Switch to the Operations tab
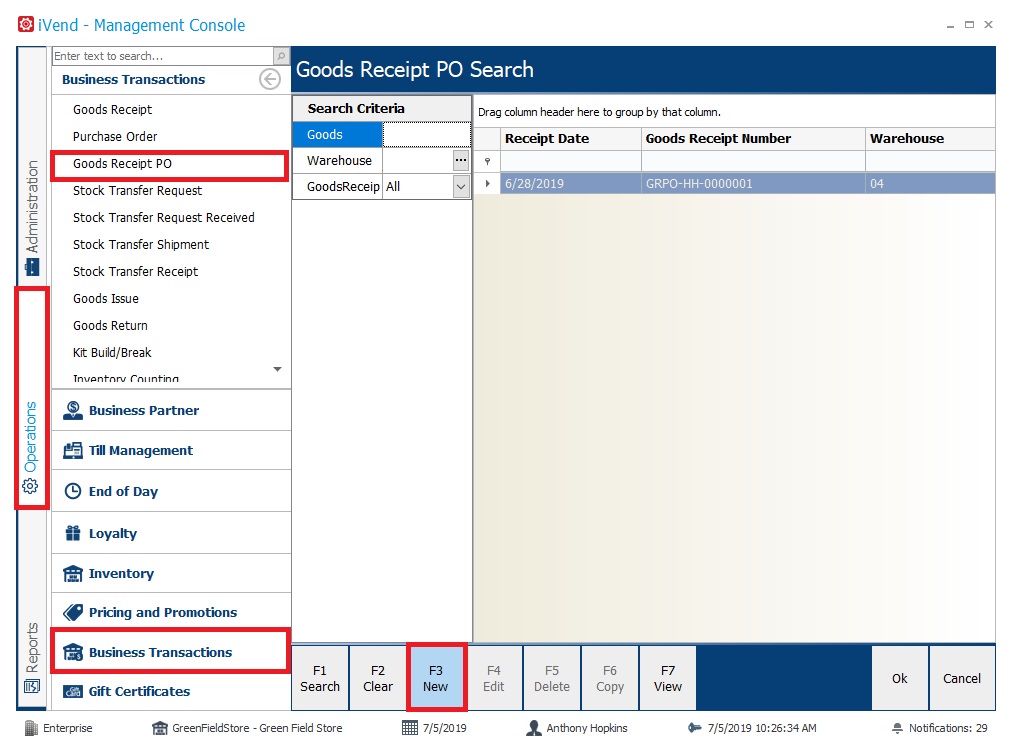This screenshot has width=1011, height=755. click(x=32, y=398)
